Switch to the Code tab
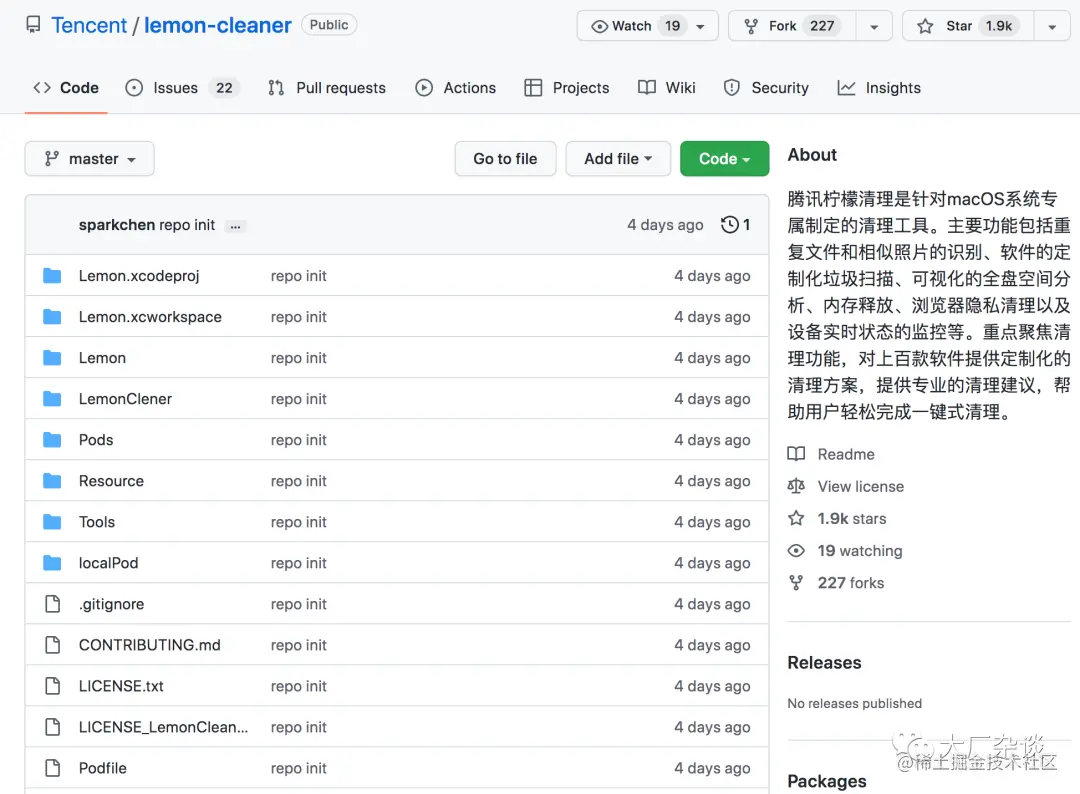 point(66,88)
